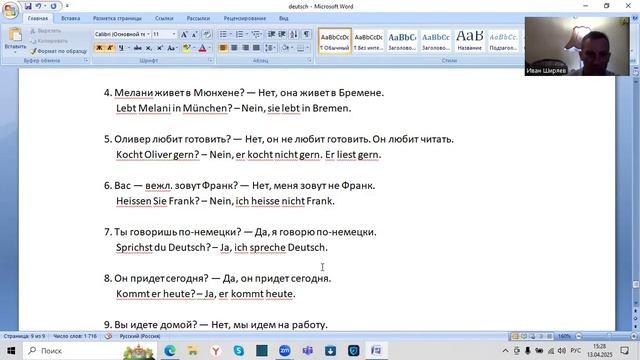Increase font size with grow font icon

[184, 34]
